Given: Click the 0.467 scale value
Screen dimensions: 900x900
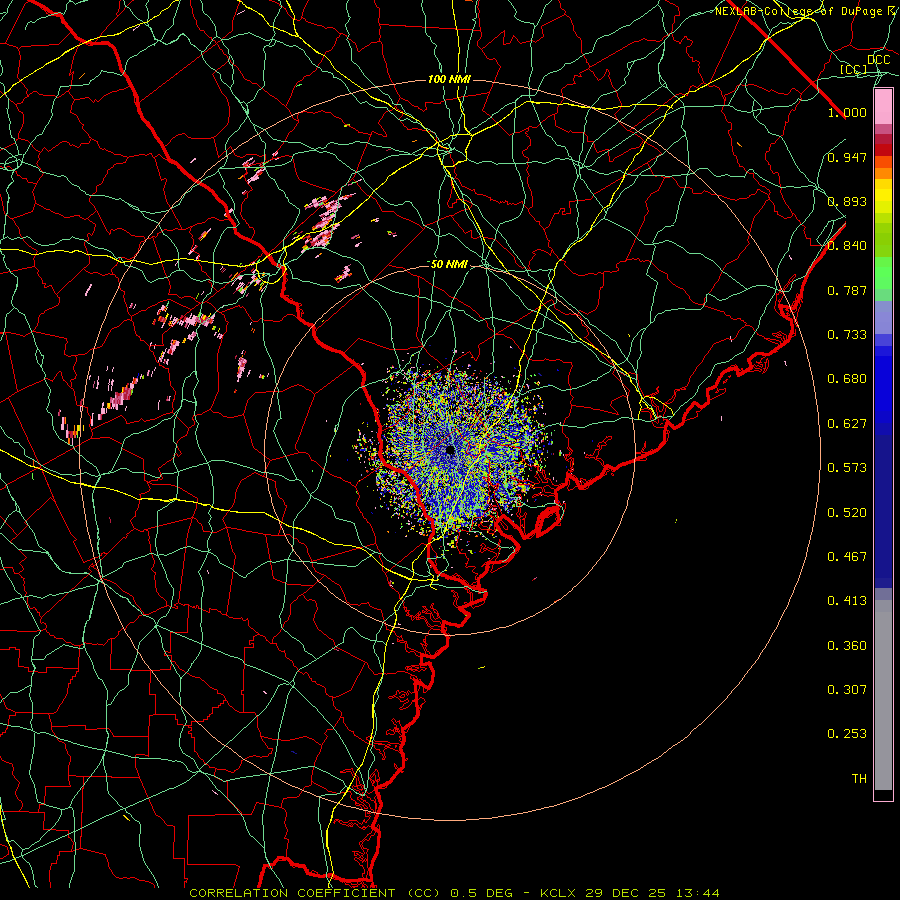Looking at the screenshot, I should (x=847, y=557).
